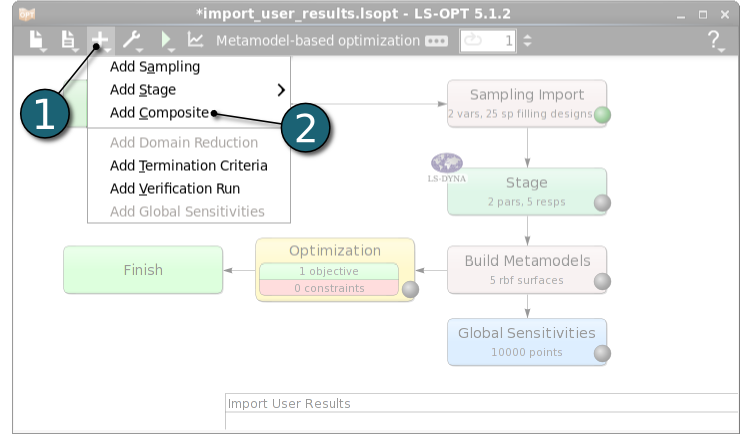
Task: Open the Optimization box
Action: coord(335,269)
